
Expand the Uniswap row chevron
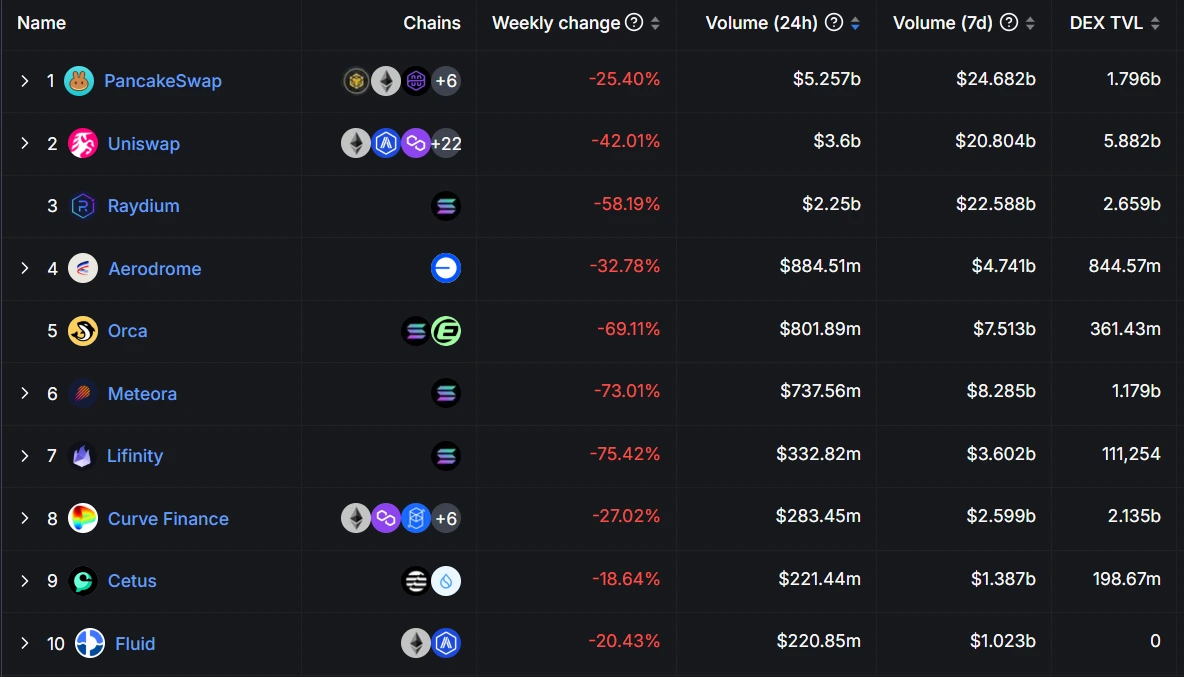(25, 144)
